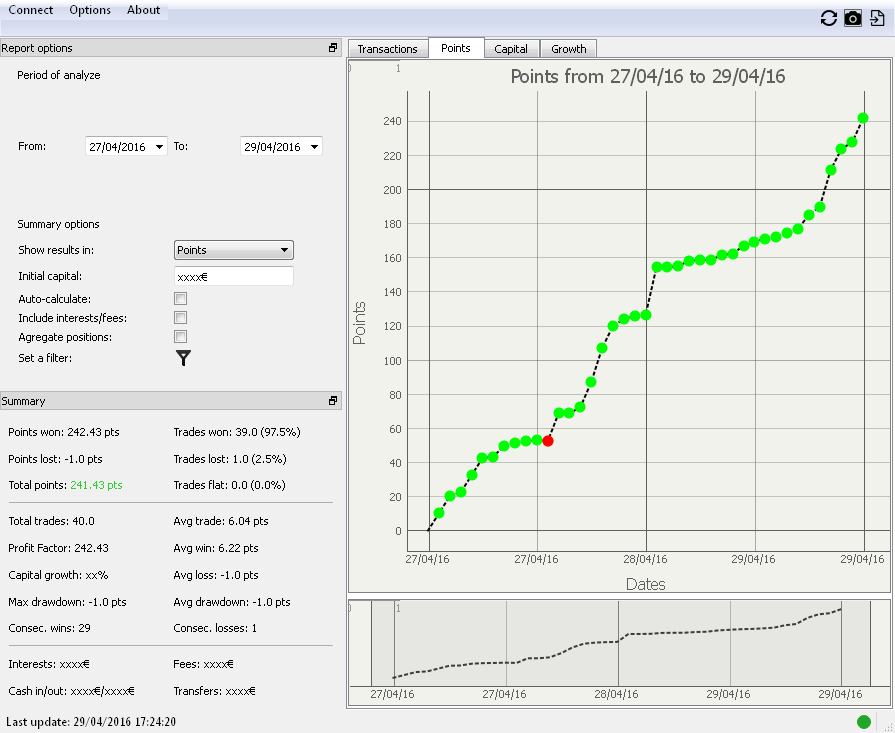Click the Initial capital input field
895x733 pixels.
[233, 276]
